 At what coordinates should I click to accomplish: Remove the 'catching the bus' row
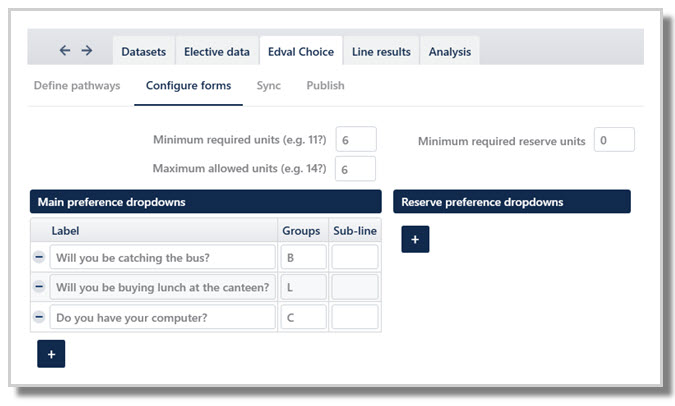click(39, 257)
